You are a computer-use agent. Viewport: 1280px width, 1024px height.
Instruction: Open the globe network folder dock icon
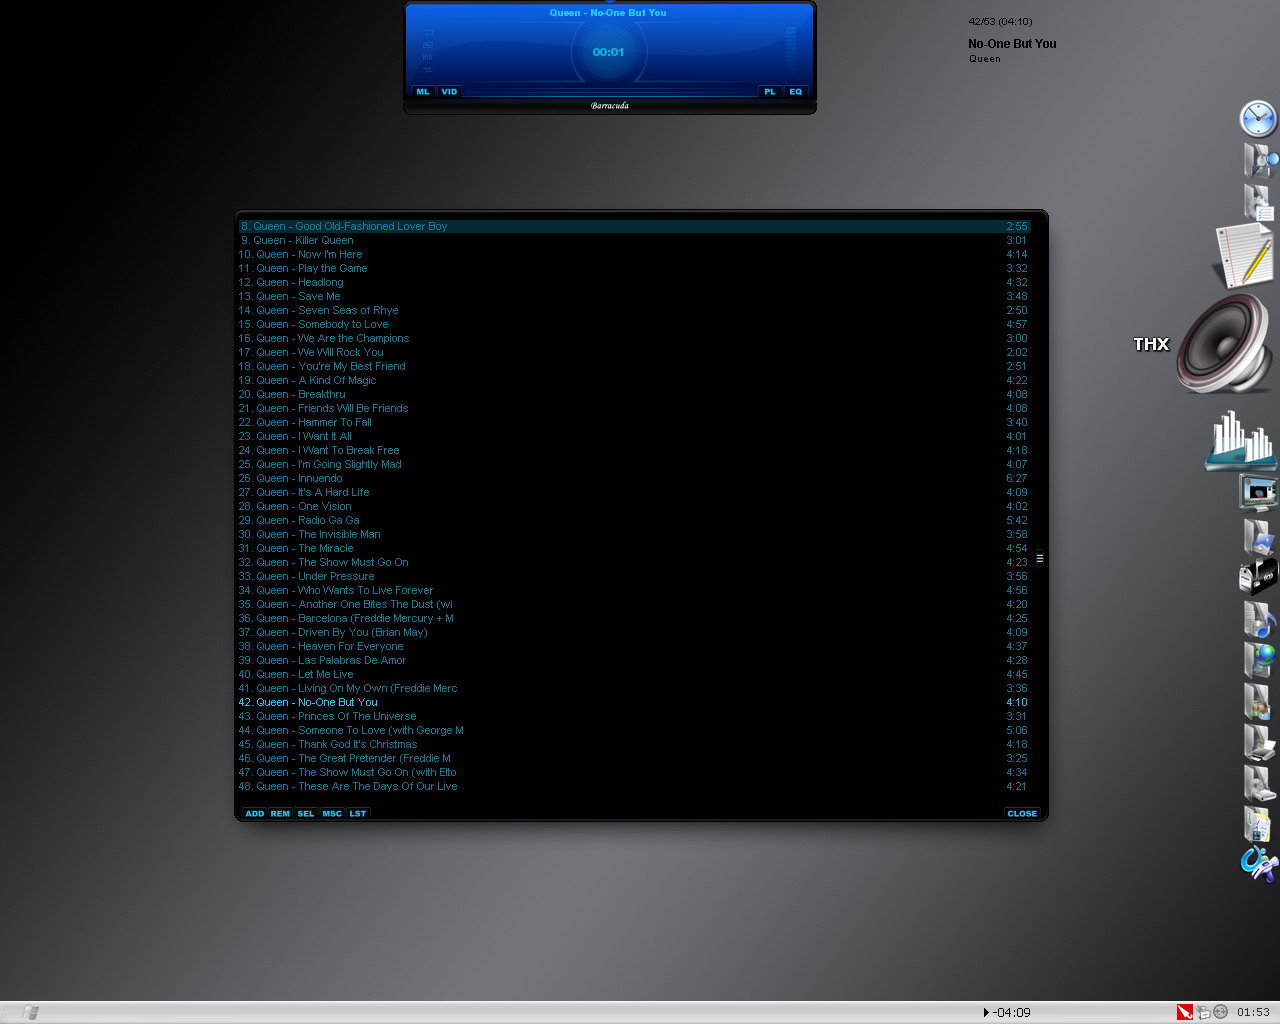[1259, 660]
